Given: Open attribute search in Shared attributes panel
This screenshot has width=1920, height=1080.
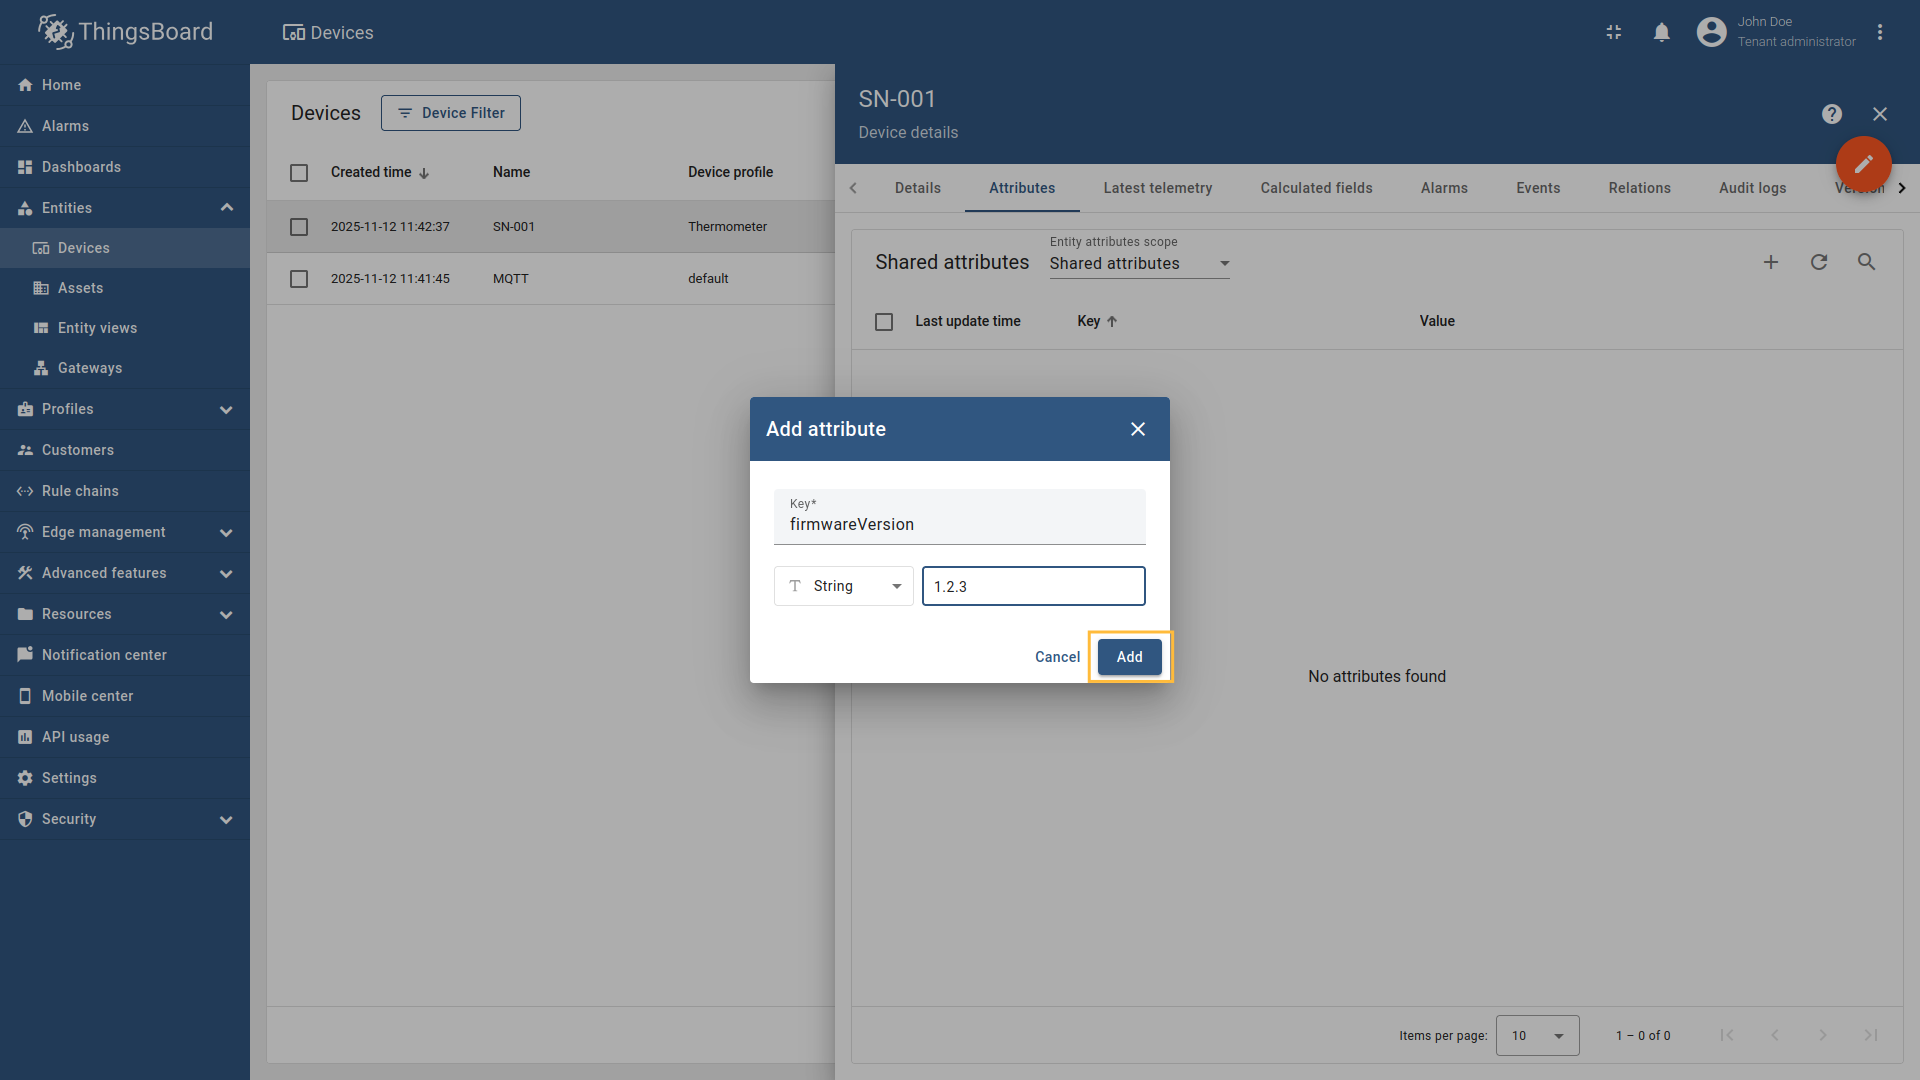Looking at the screenshot, I should click(1867, 262).
